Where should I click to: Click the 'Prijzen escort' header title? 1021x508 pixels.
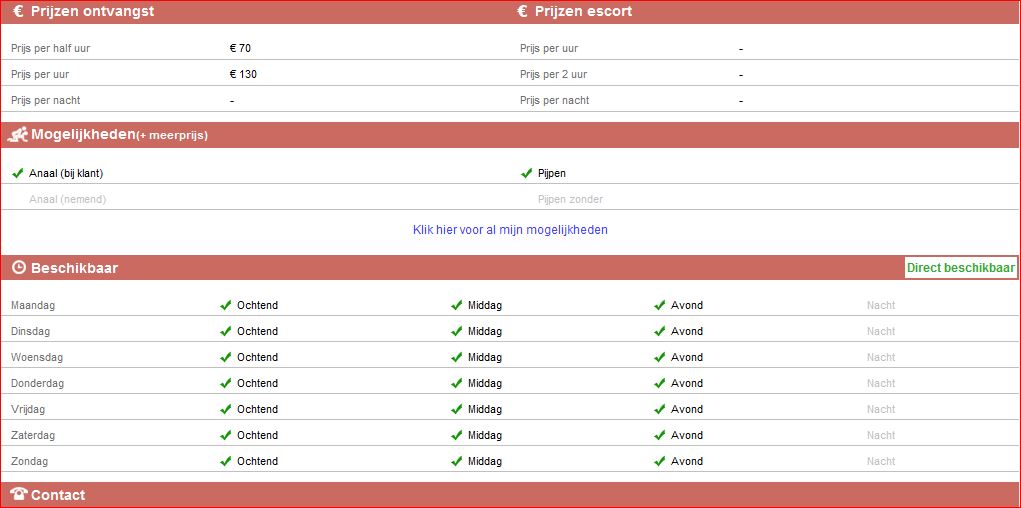[583, 11]
